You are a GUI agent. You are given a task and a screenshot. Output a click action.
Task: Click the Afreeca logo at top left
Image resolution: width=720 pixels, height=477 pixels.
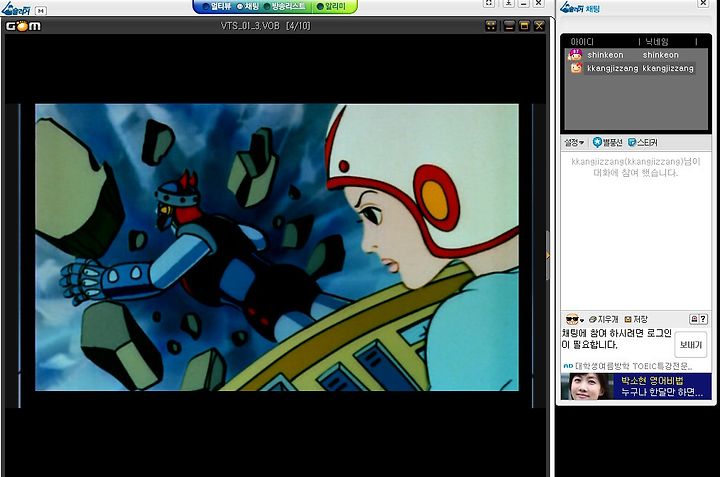pyautogui.click(x=17, y=8)
